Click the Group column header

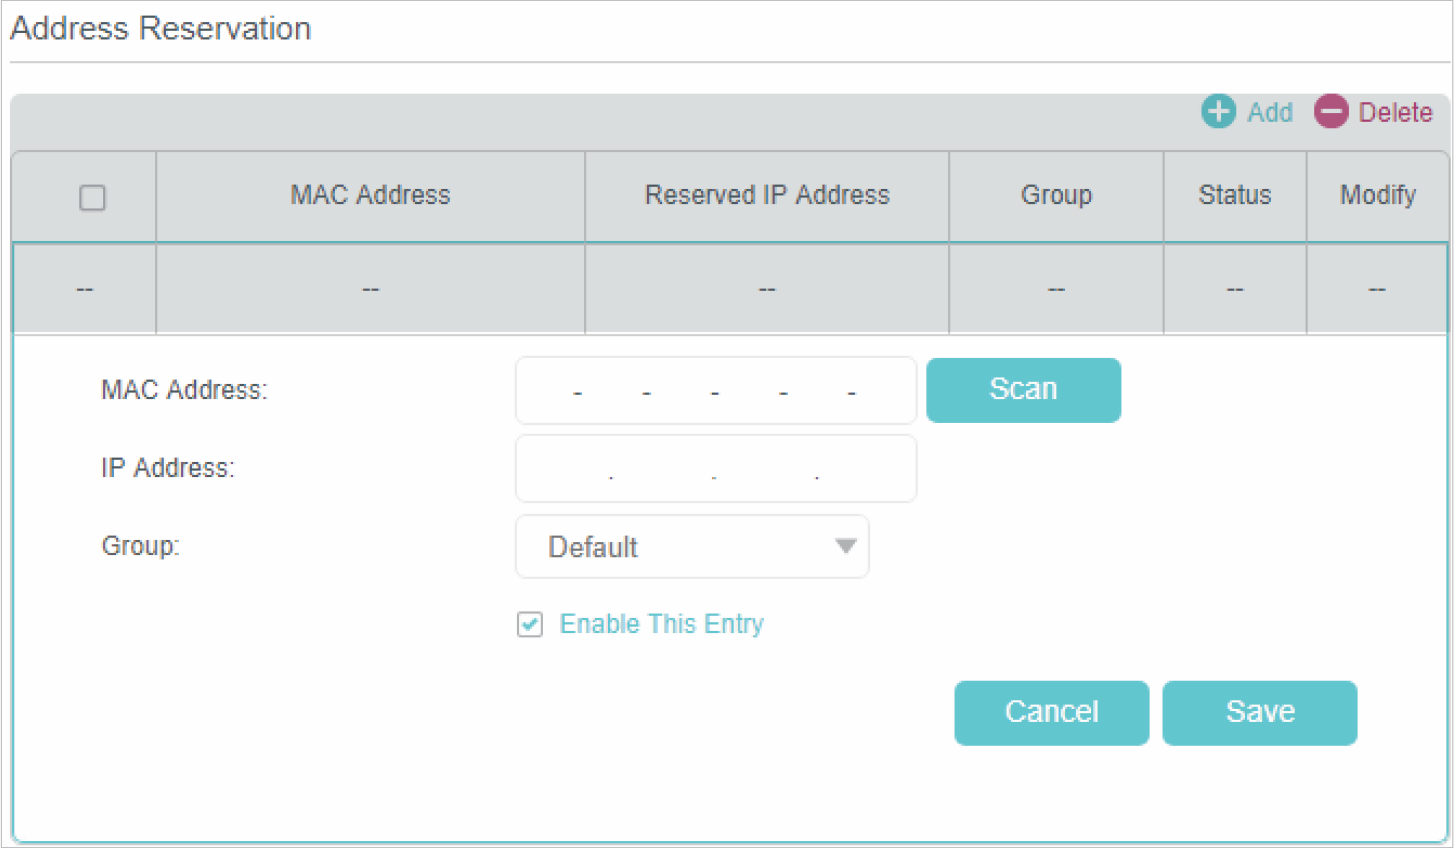point(1056,195)
